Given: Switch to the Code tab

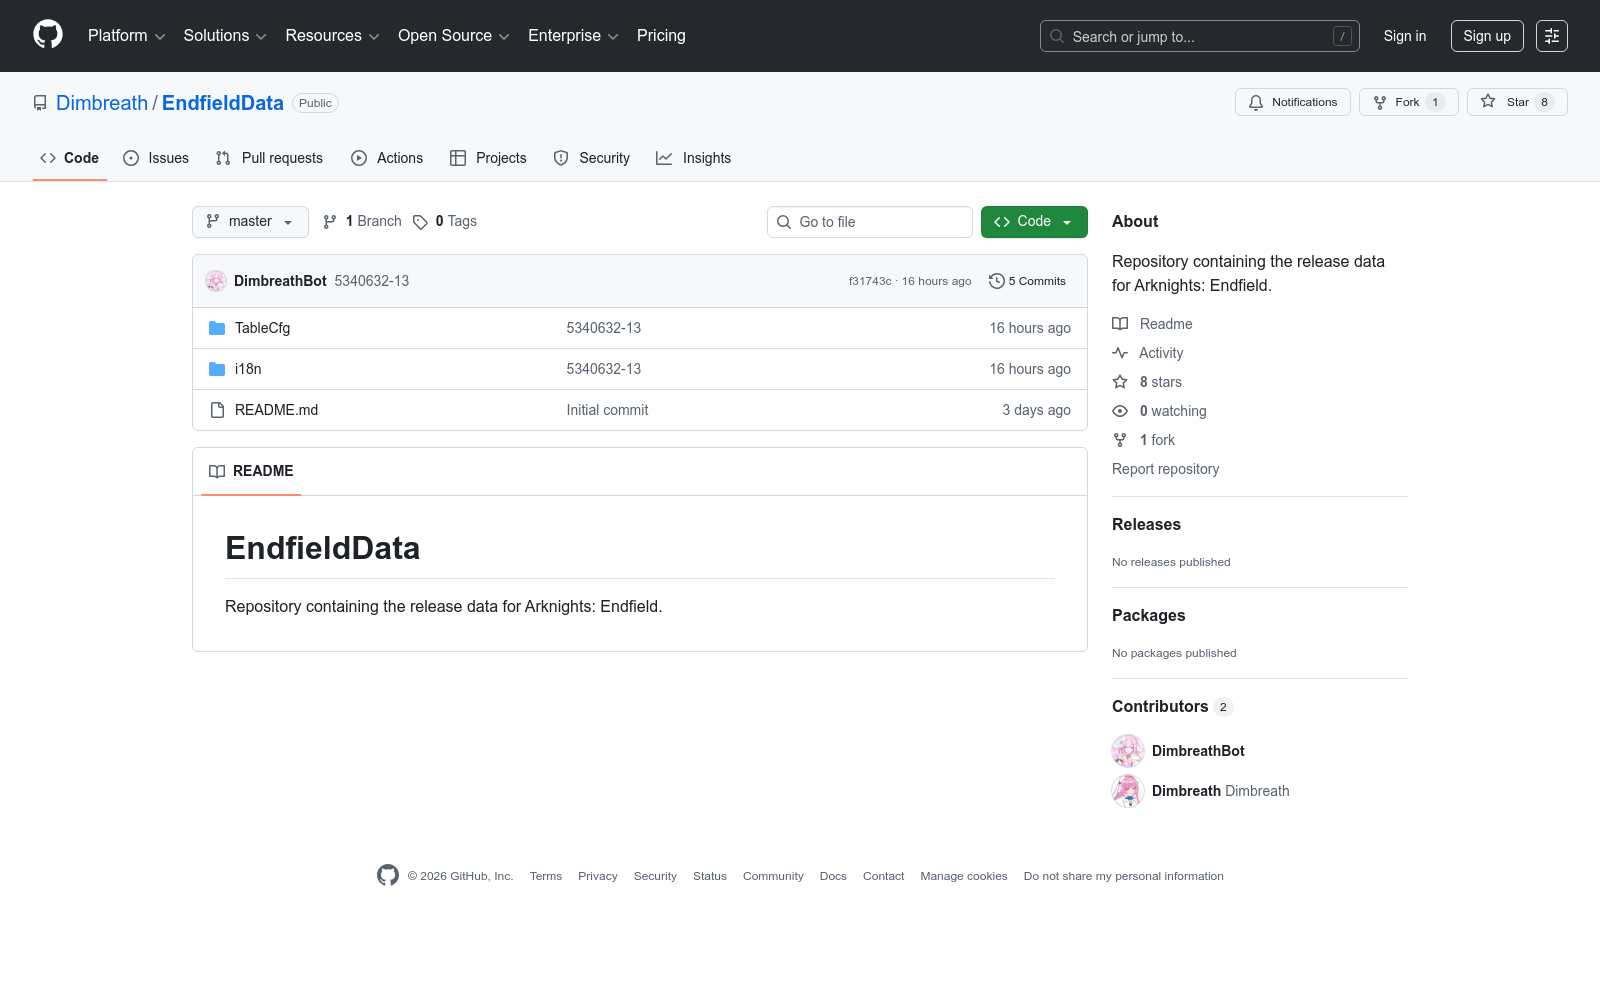Looking at the screenshot, I should click(x=70, y=158).
